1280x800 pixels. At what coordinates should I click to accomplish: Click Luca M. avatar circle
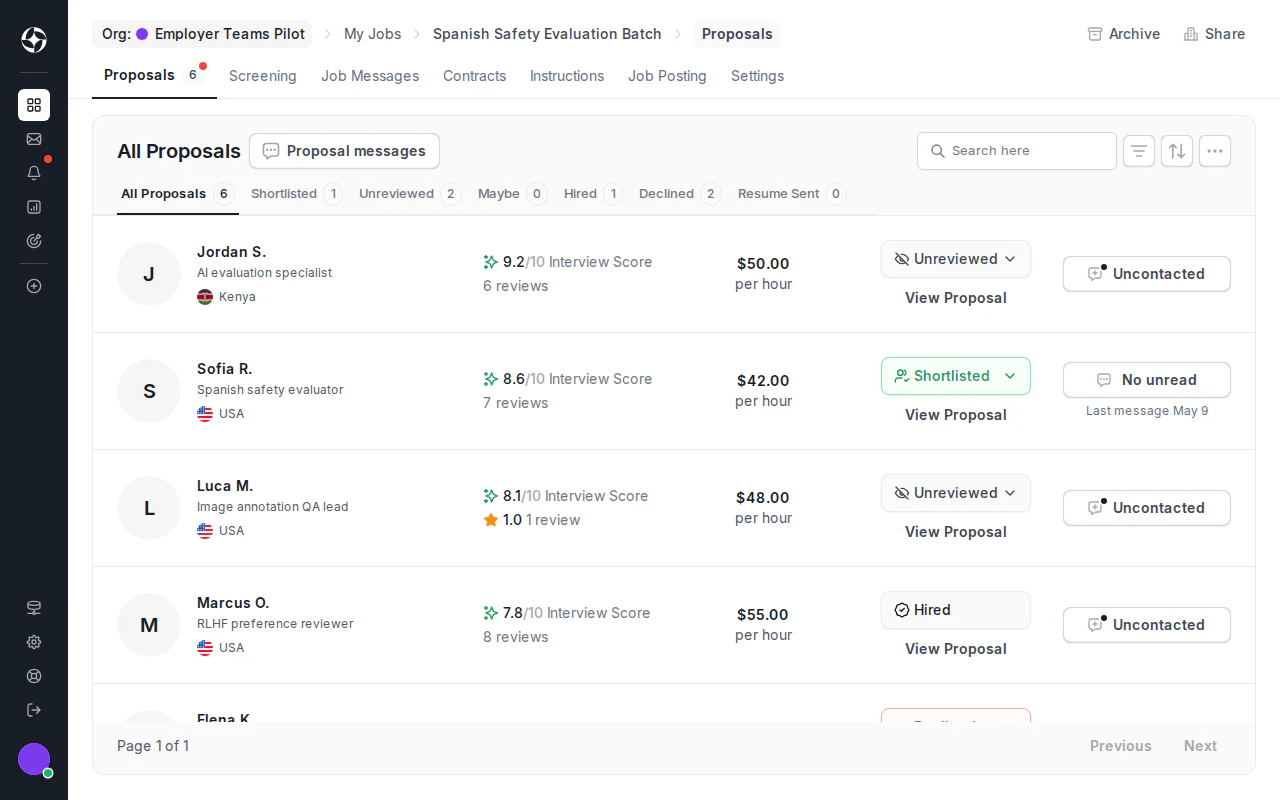point(149,508)
